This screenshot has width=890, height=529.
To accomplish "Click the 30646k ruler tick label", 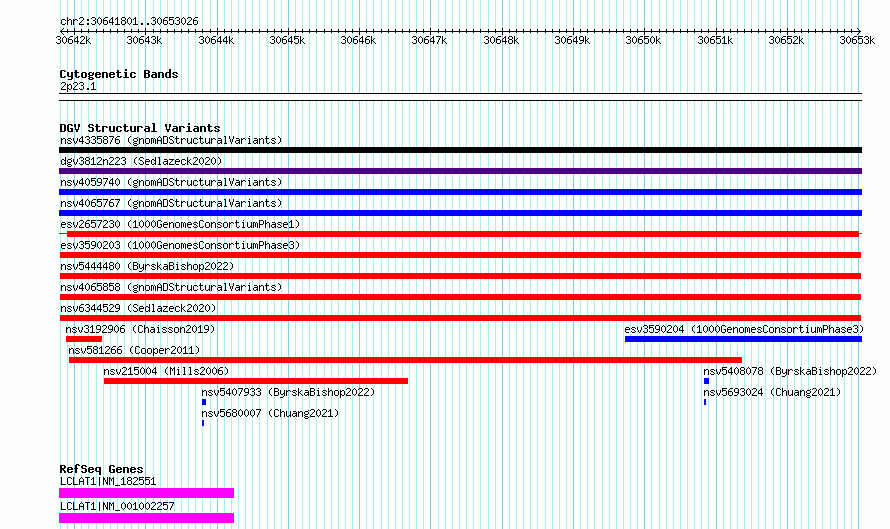I will (358, 40).
